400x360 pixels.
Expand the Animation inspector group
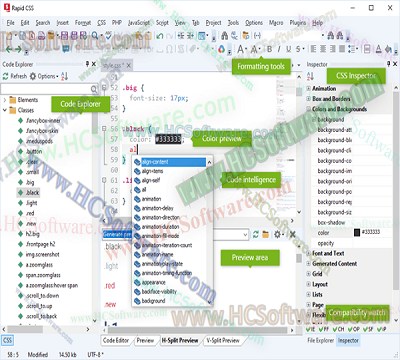(309, 89)
